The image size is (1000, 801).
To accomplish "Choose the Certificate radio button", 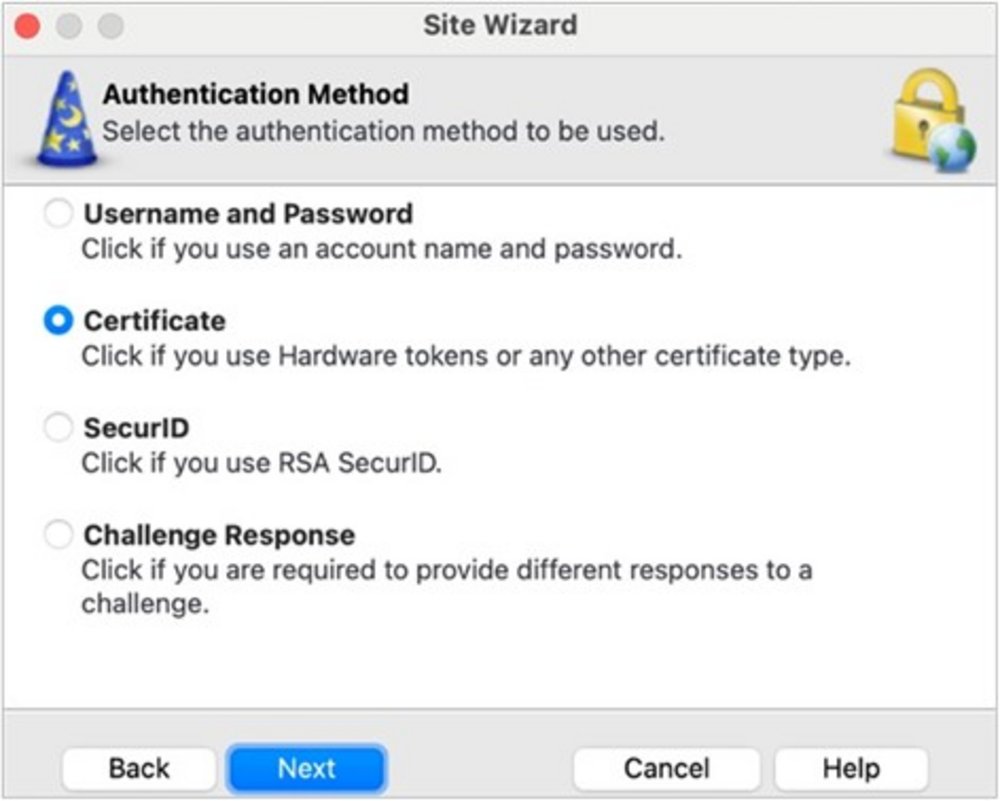I will 59,320.
